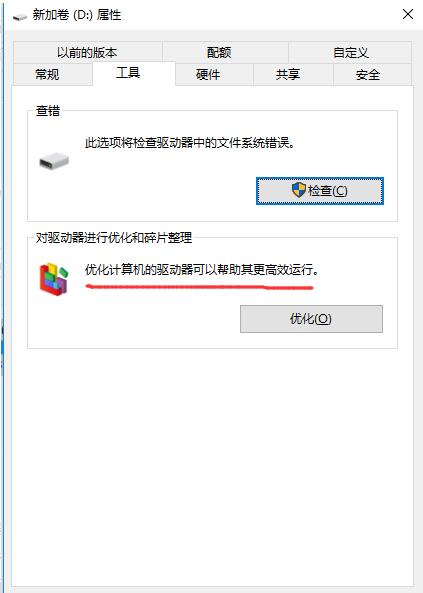Close the 新加卷 (D:) 属性 dialog
This screenshot has height=593, width=423.
(407, 15)
